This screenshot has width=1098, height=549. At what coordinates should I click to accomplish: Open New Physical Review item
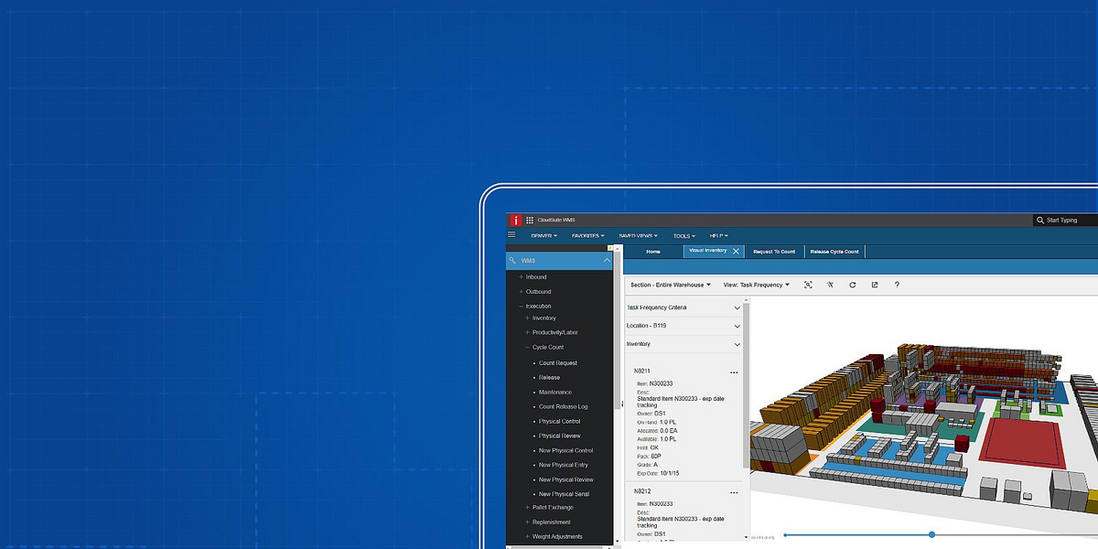point(566,480)
